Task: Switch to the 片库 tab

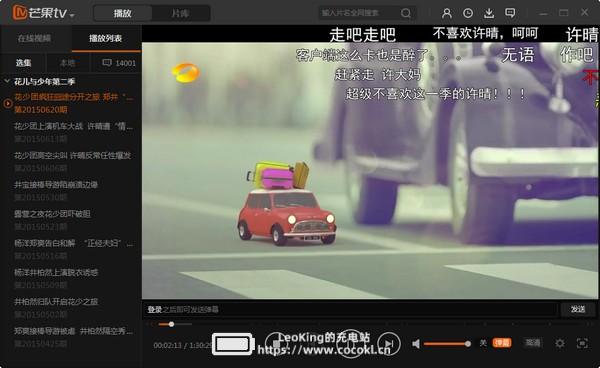Action: [x=180, y=13]
